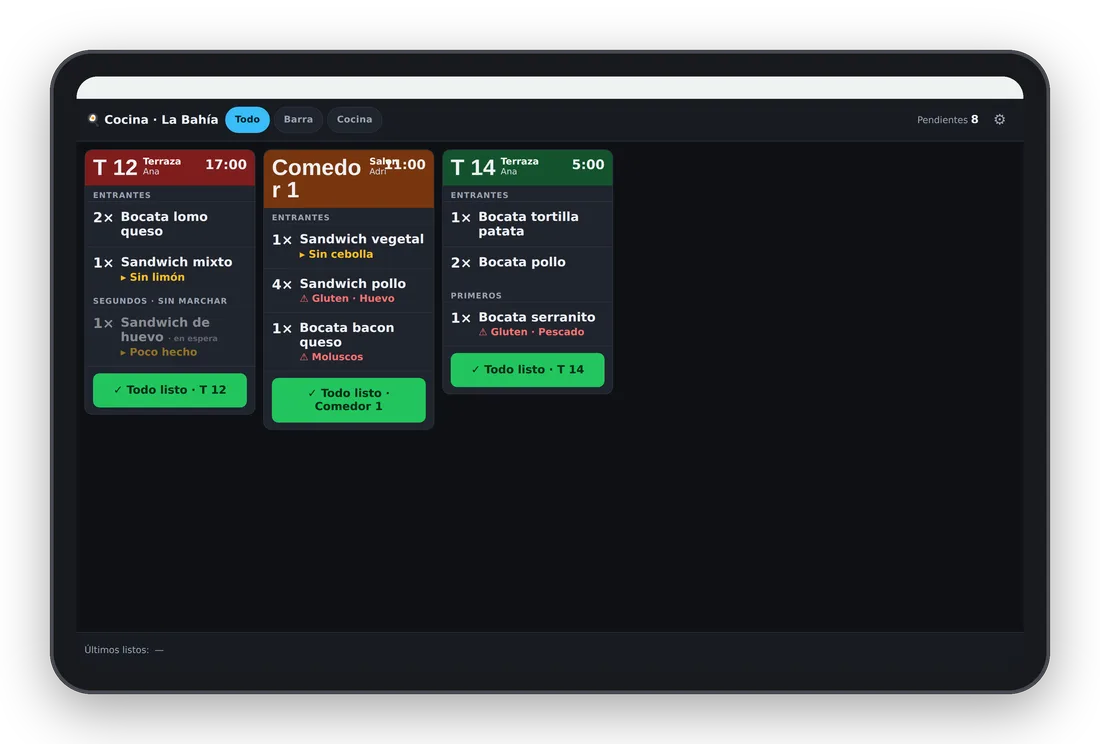This screenshot has height=744, width=1100.
Task: Click the Primeros section label on T 14
Action: click(476, 296)
